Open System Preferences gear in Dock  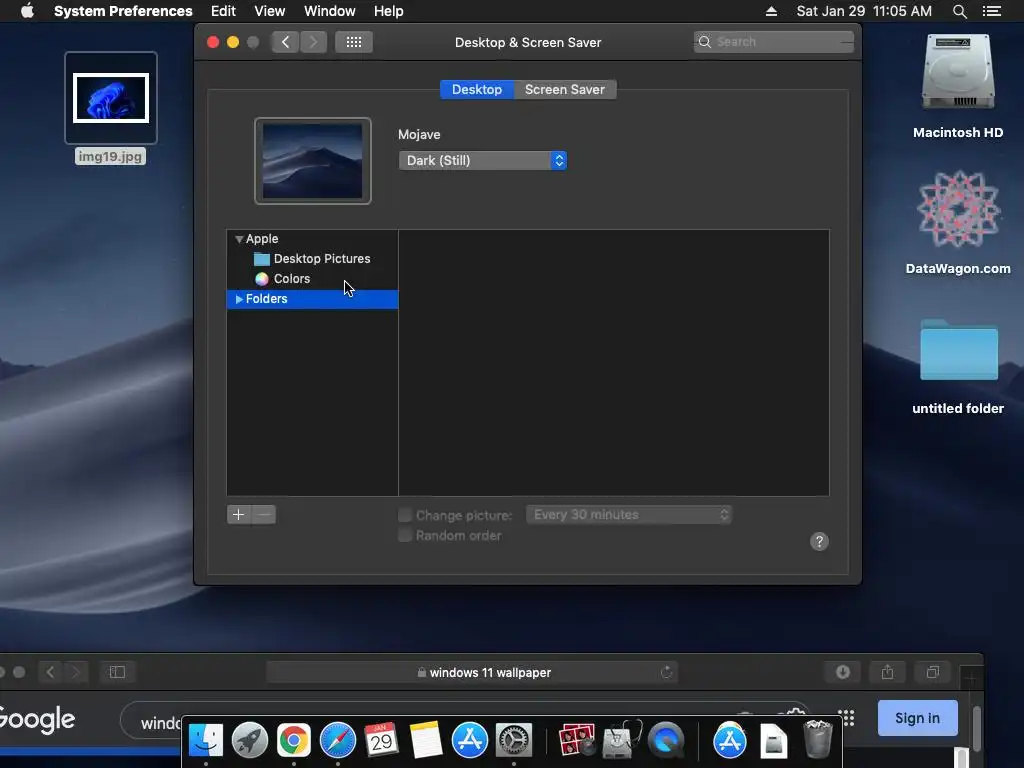[x=514, y=740]
